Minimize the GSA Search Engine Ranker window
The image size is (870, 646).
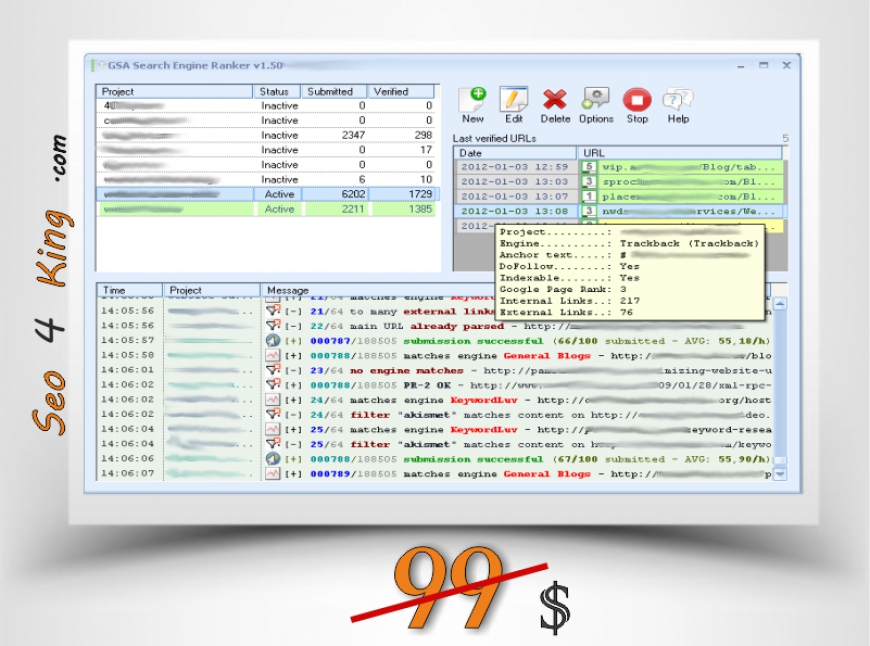(740, 66)
